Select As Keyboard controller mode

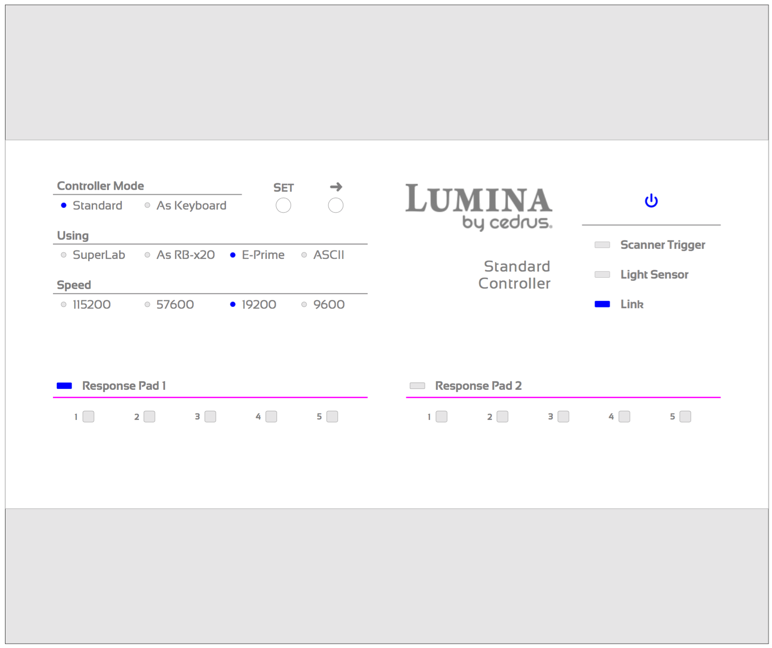tap(148, 206)
